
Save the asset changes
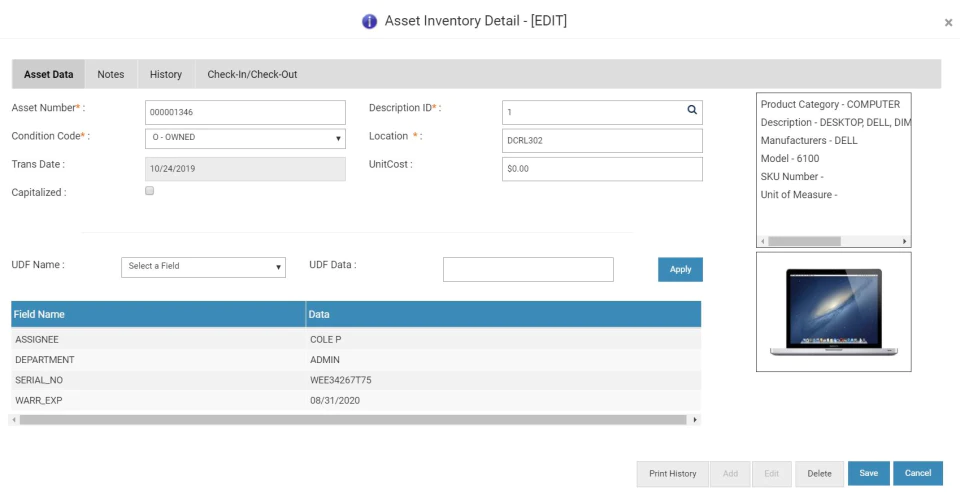868,473
